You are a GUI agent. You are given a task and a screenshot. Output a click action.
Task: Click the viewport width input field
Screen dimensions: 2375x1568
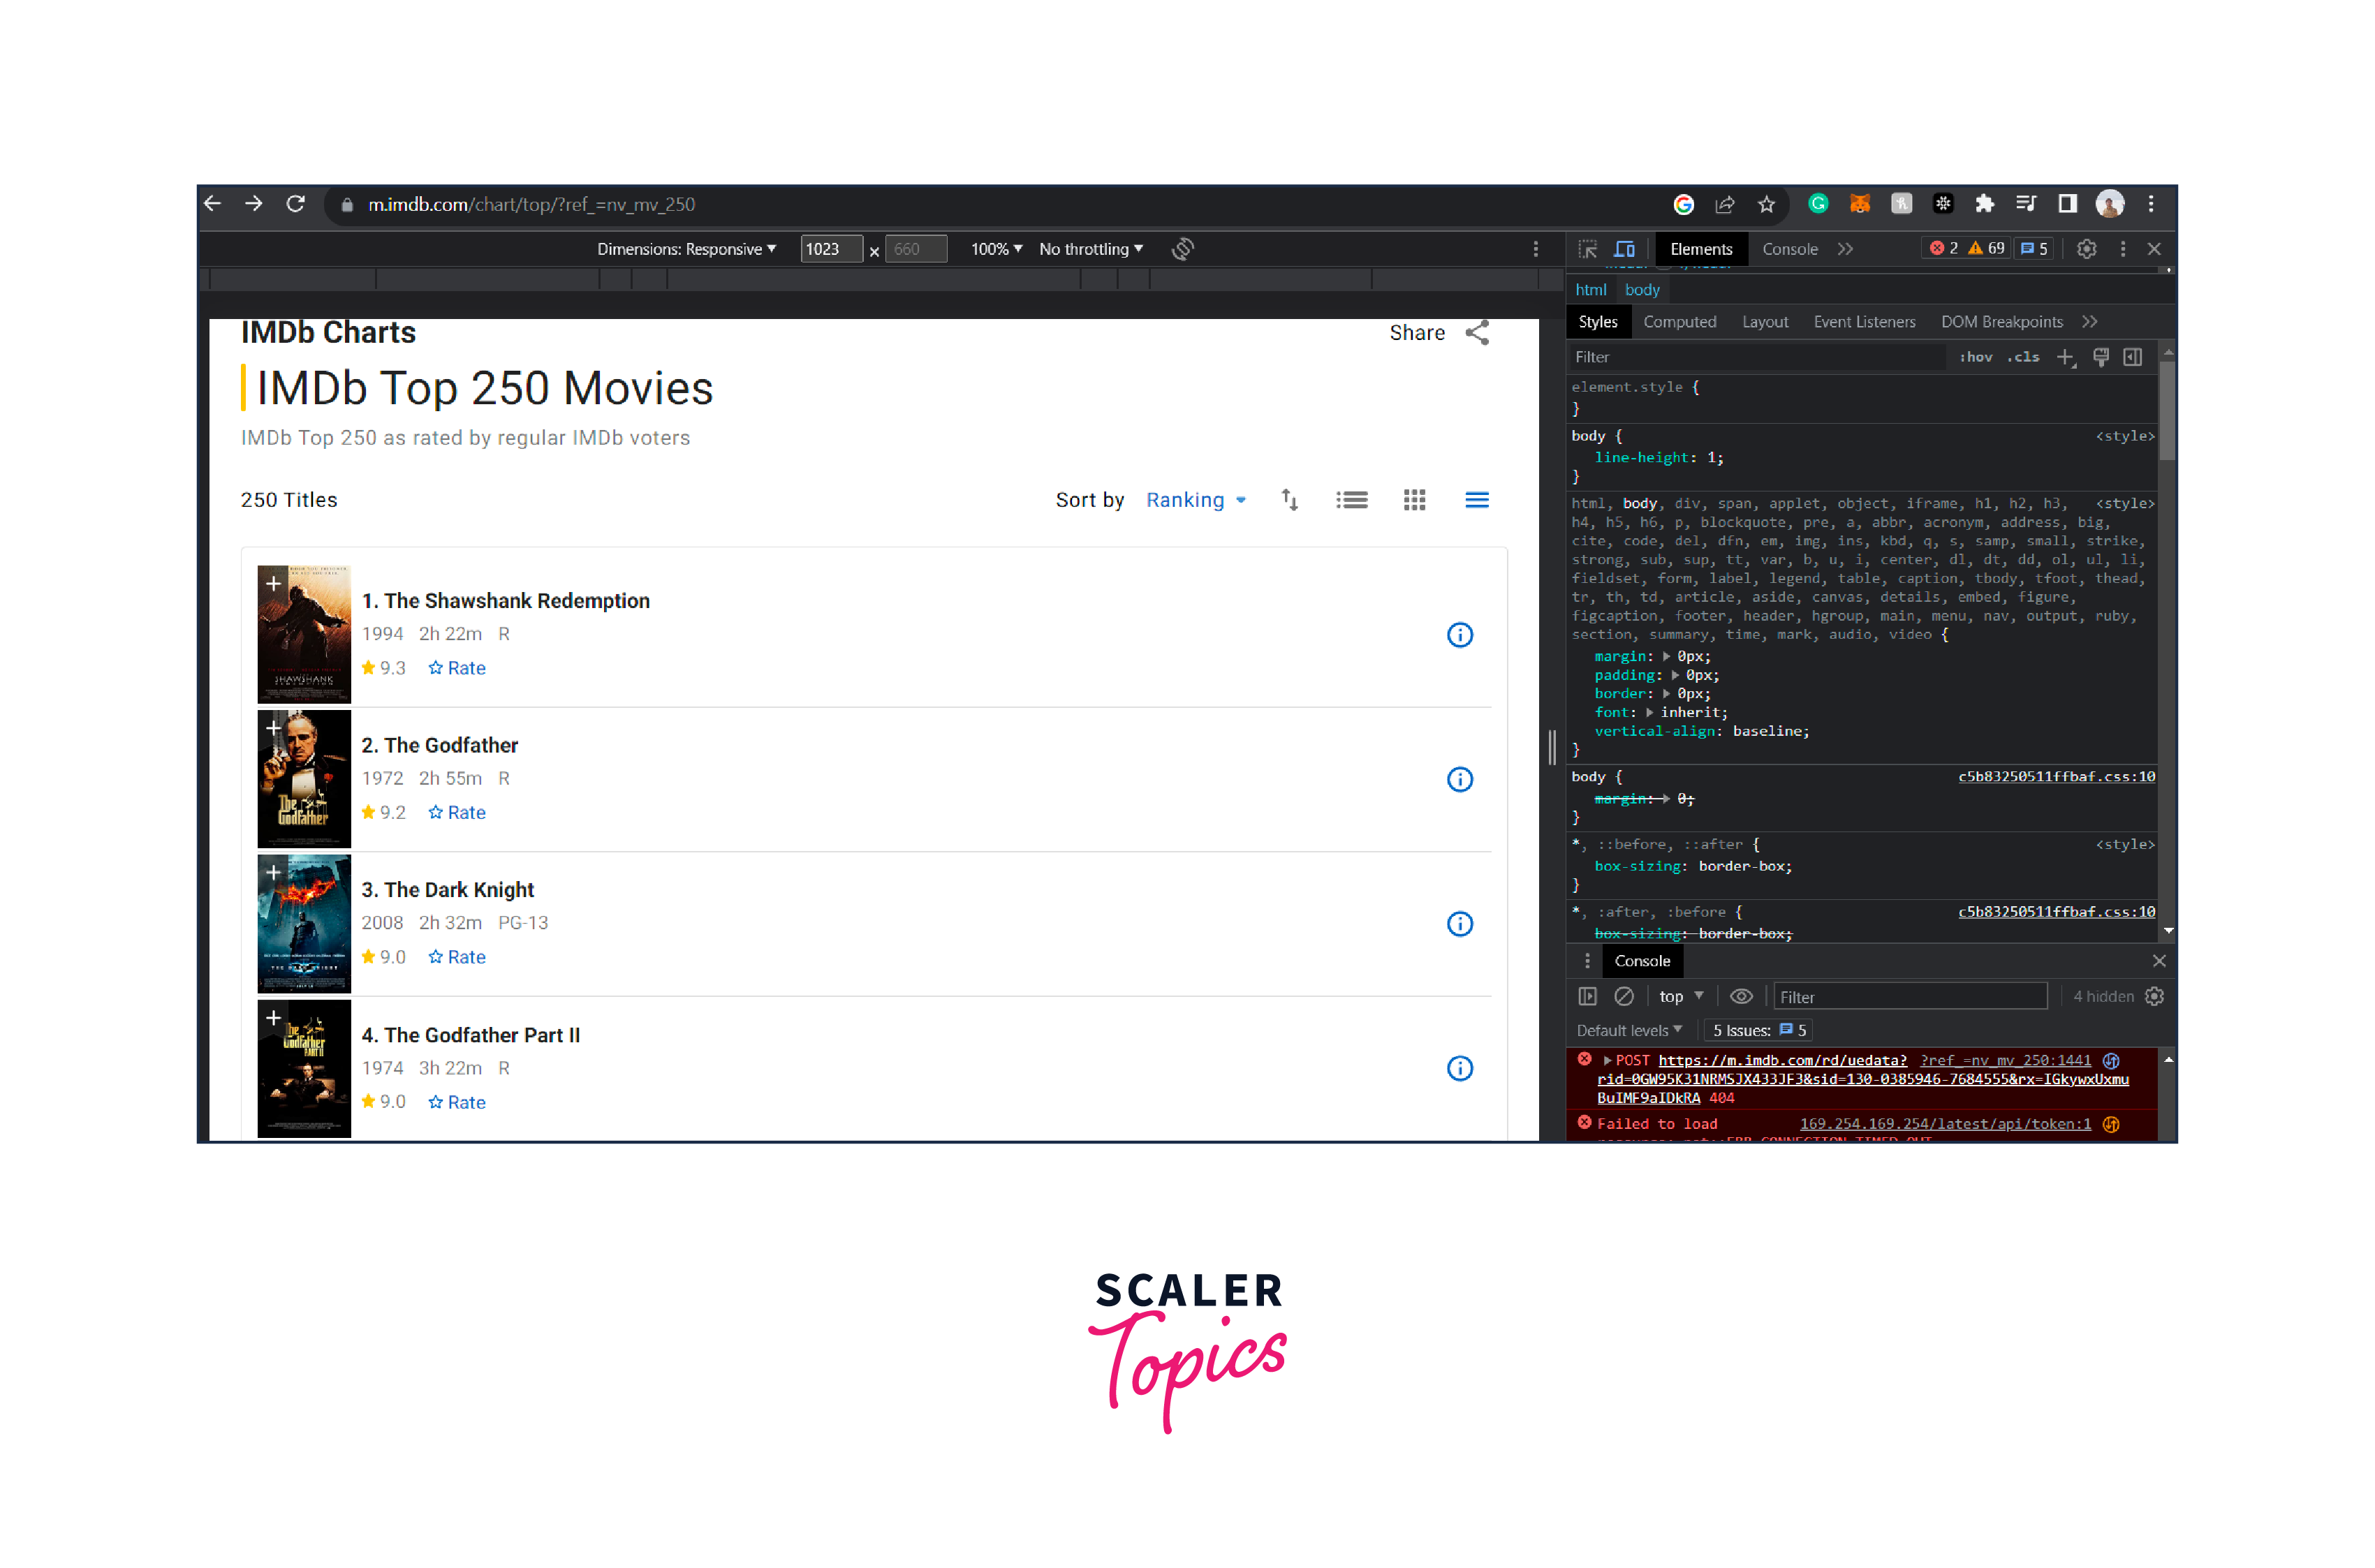click(x=830, y=249)
